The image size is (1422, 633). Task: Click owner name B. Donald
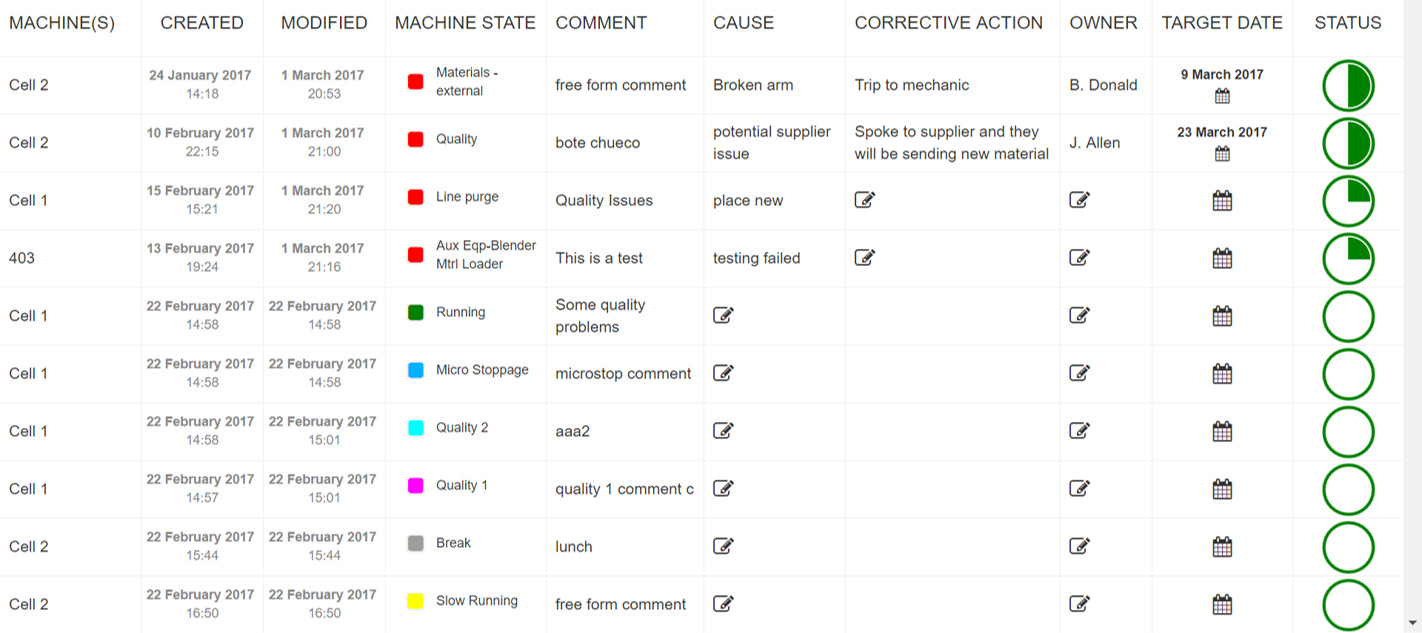(x=1103, y=85)
